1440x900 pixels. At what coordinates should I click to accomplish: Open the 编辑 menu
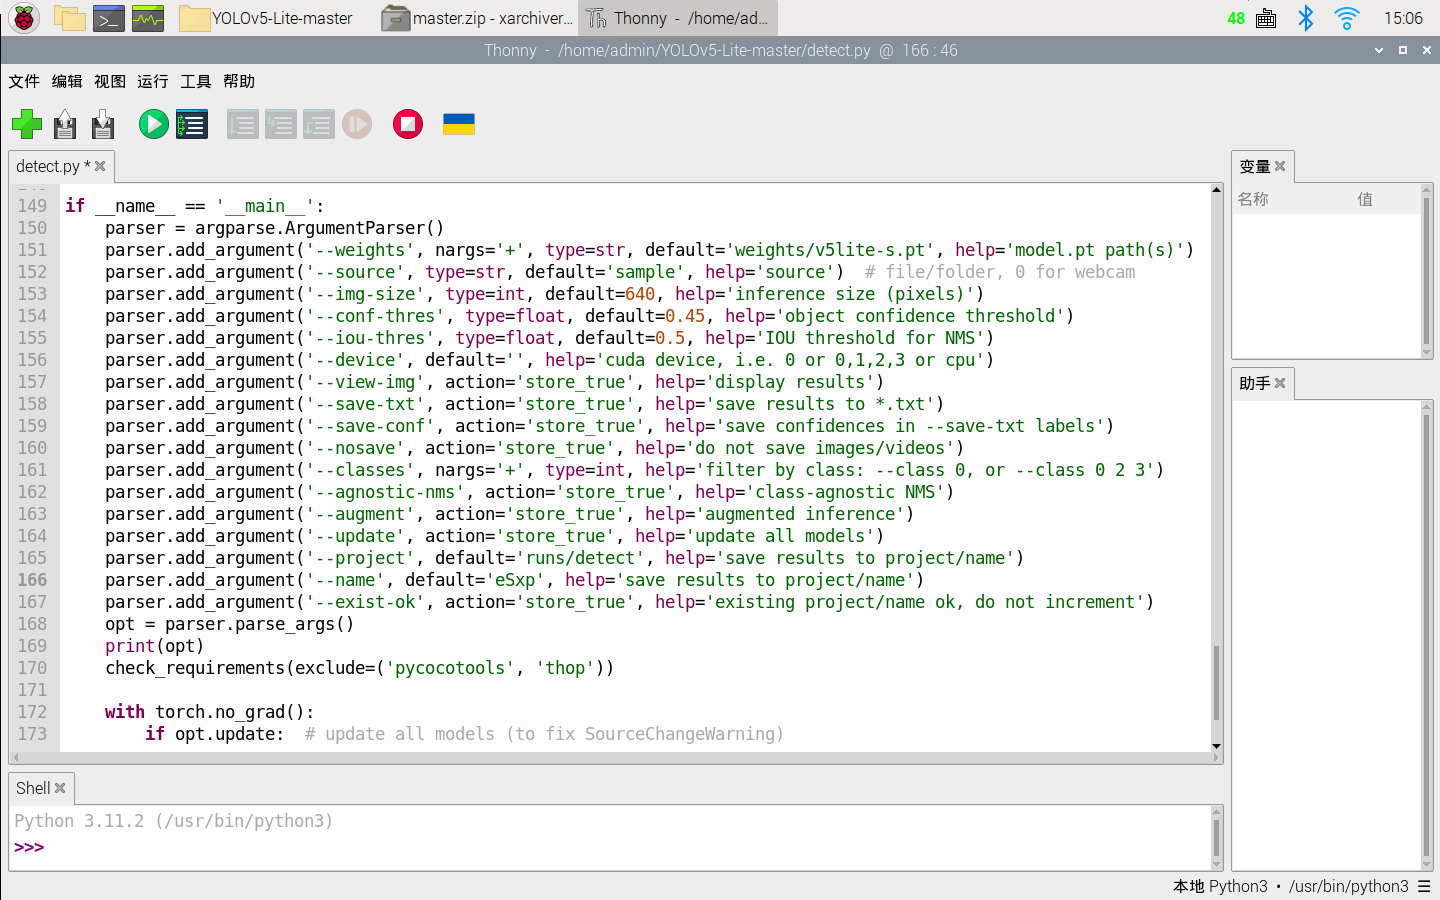click(67, 82)
